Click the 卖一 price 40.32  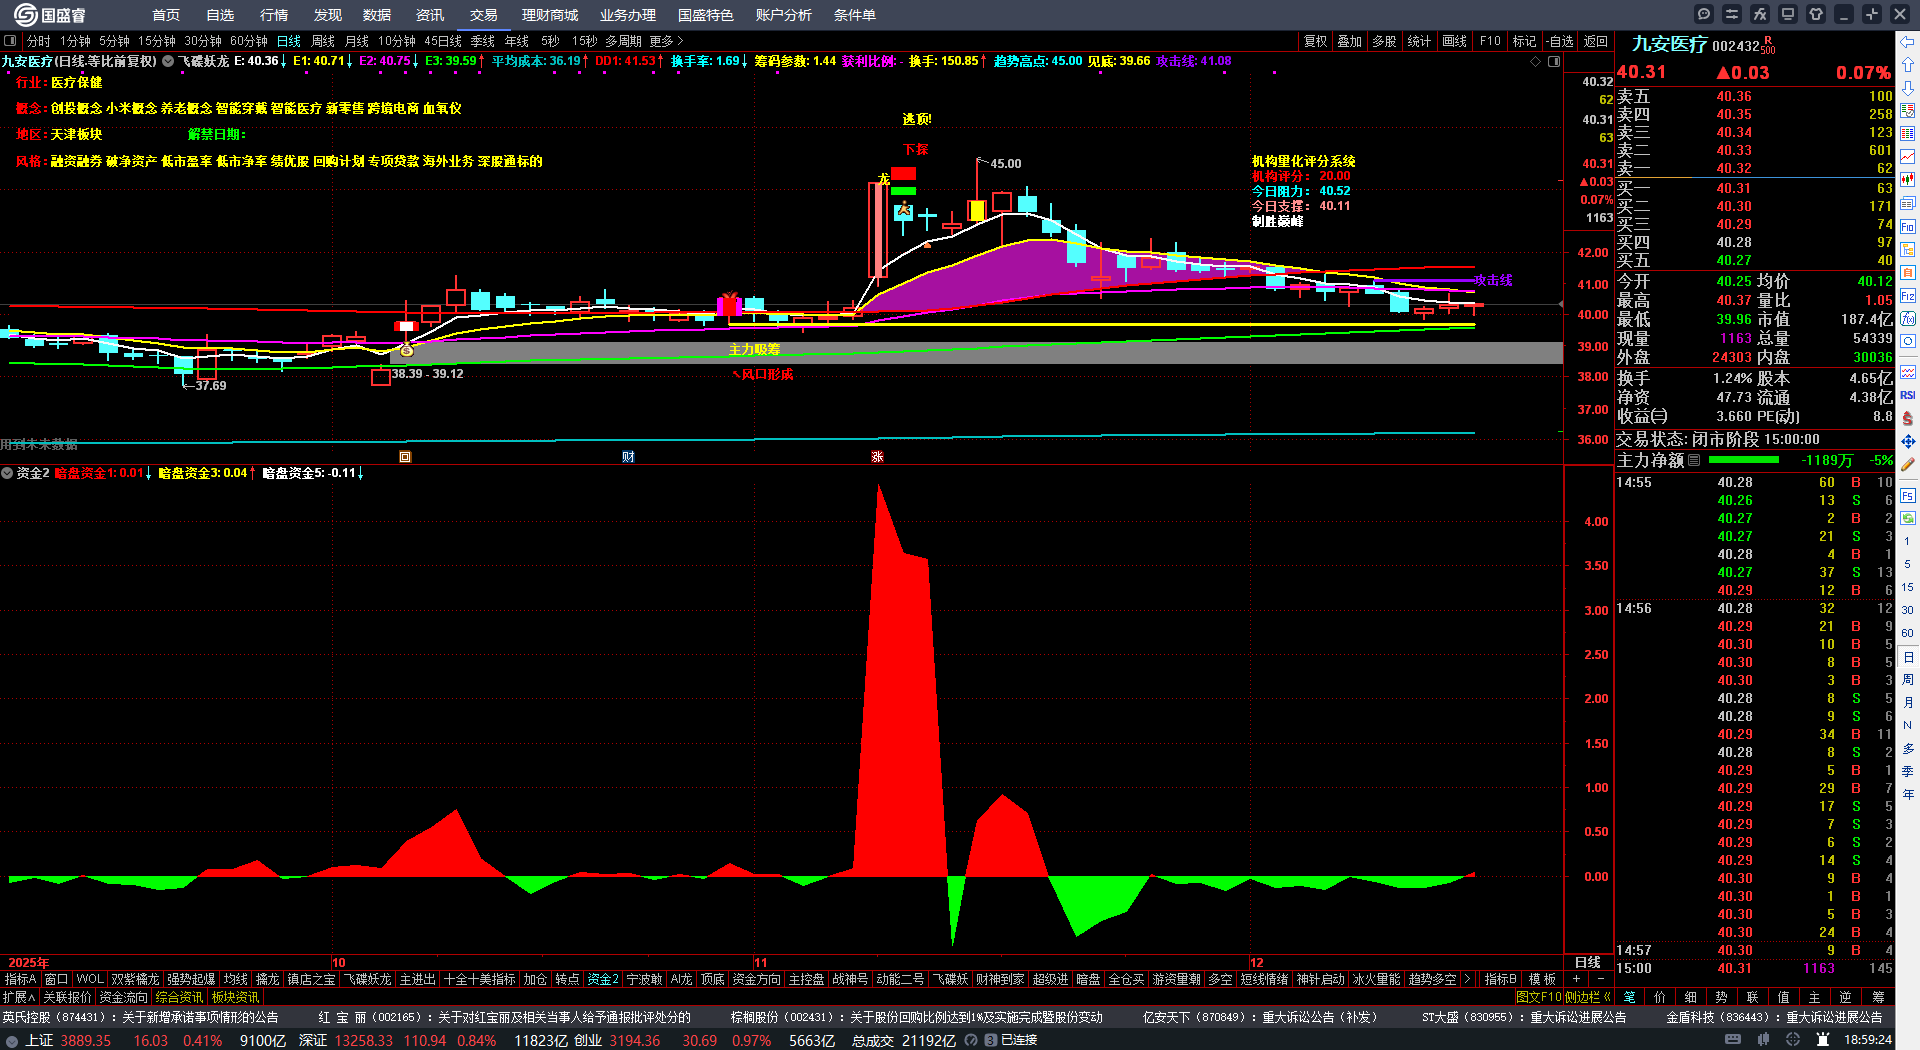(x=1734, y=168)
